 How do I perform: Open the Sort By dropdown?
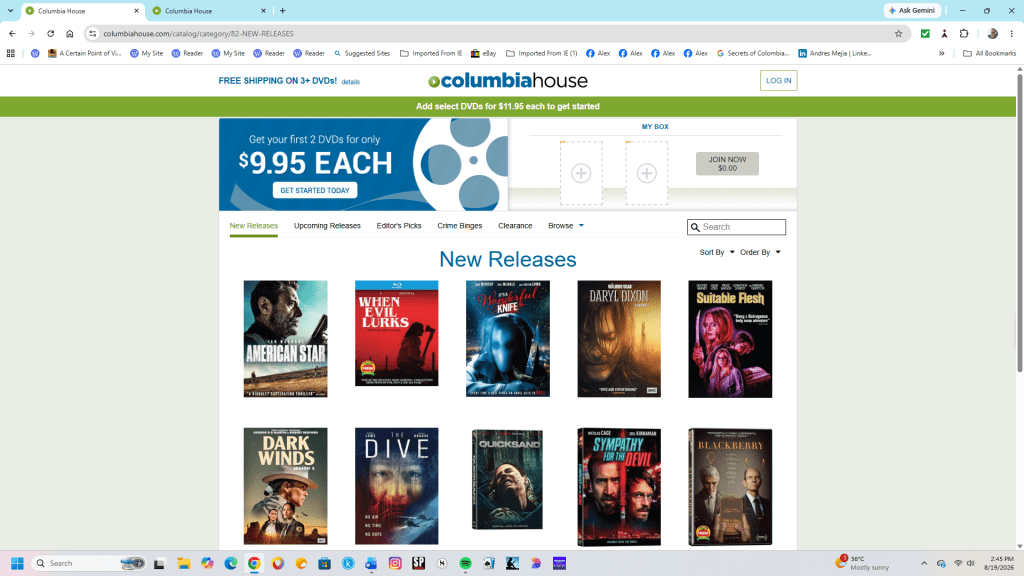click(x=716, y=252)
